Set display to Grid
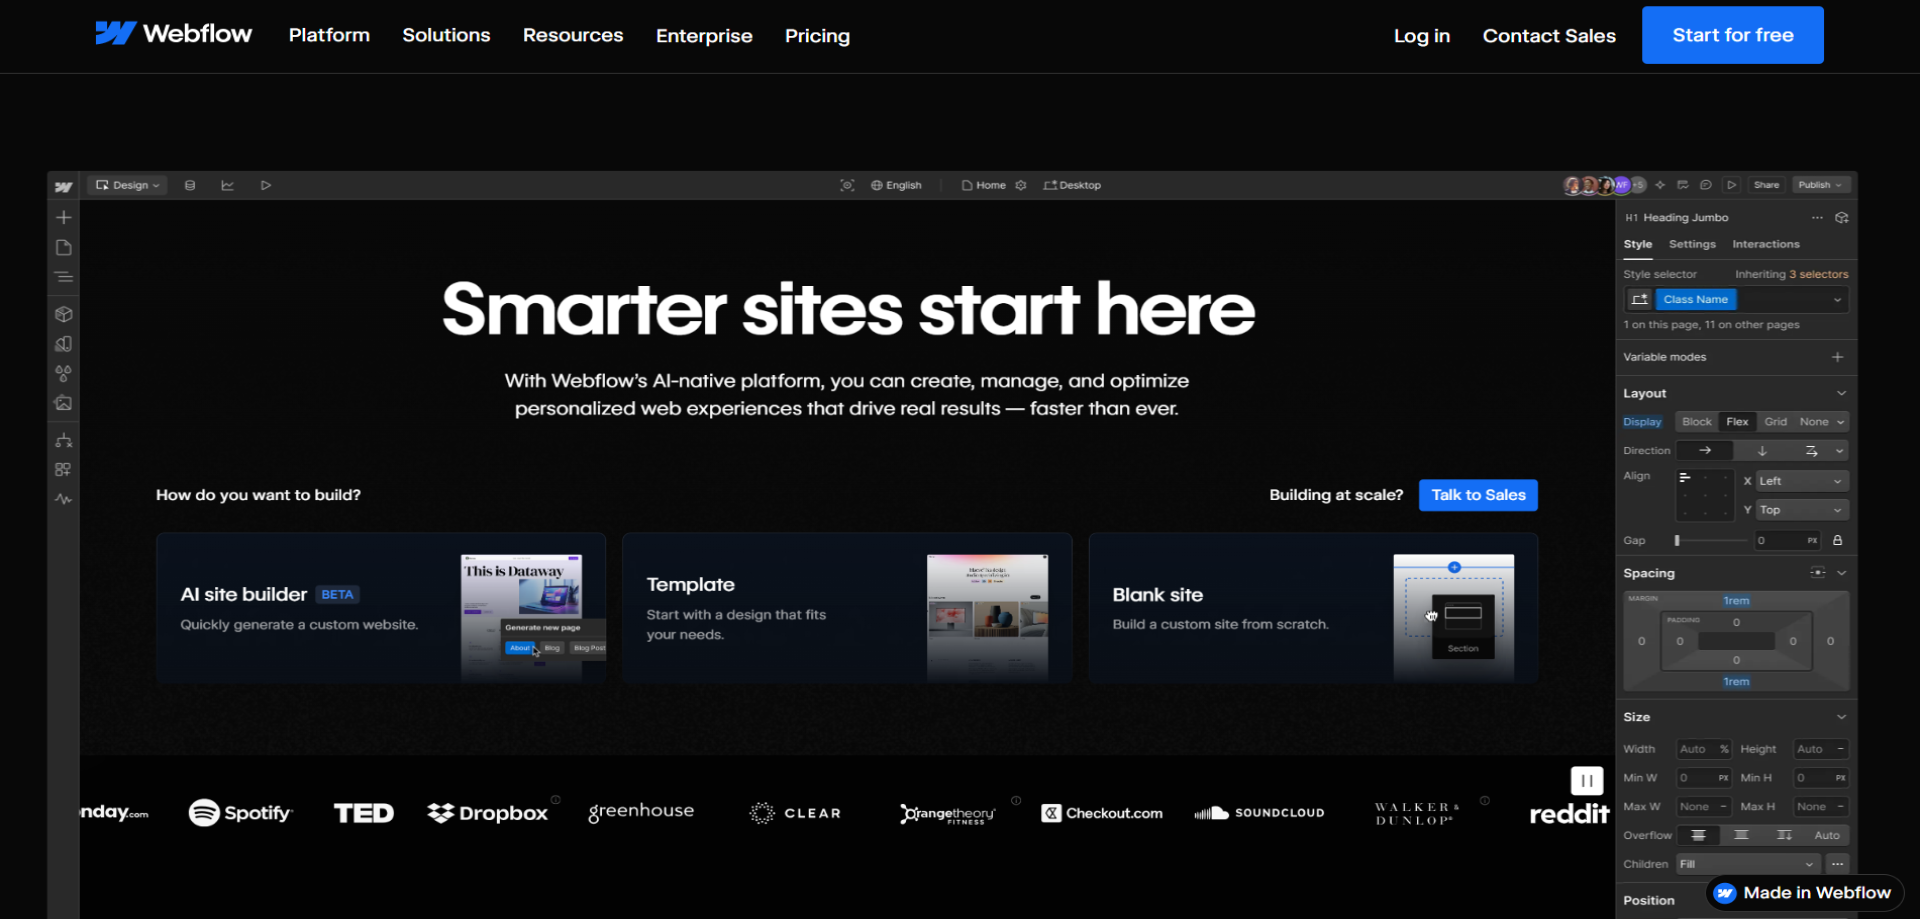This screenshot has width=1920, height=919. tap(1775, 422)
